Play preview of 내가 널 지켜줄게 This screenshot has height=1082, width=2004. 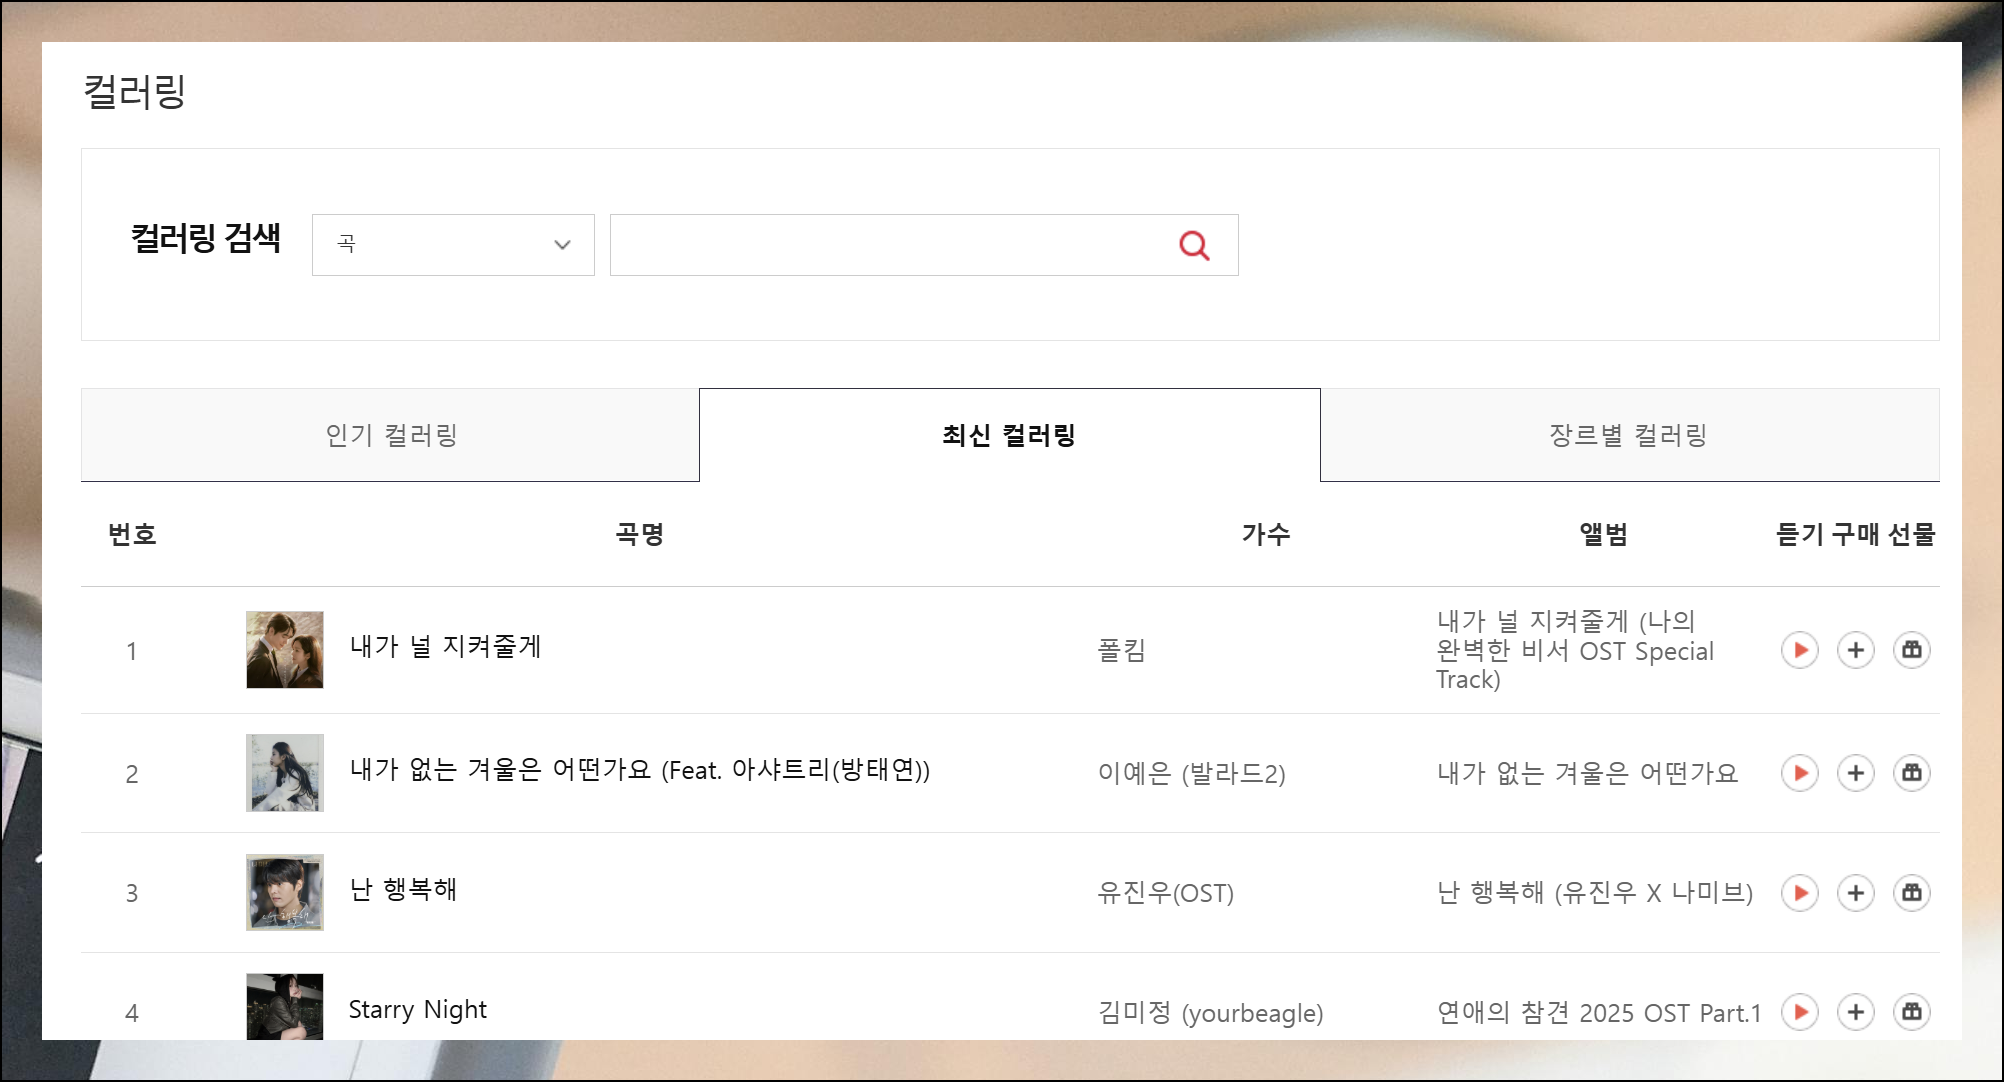point(1799,650)
